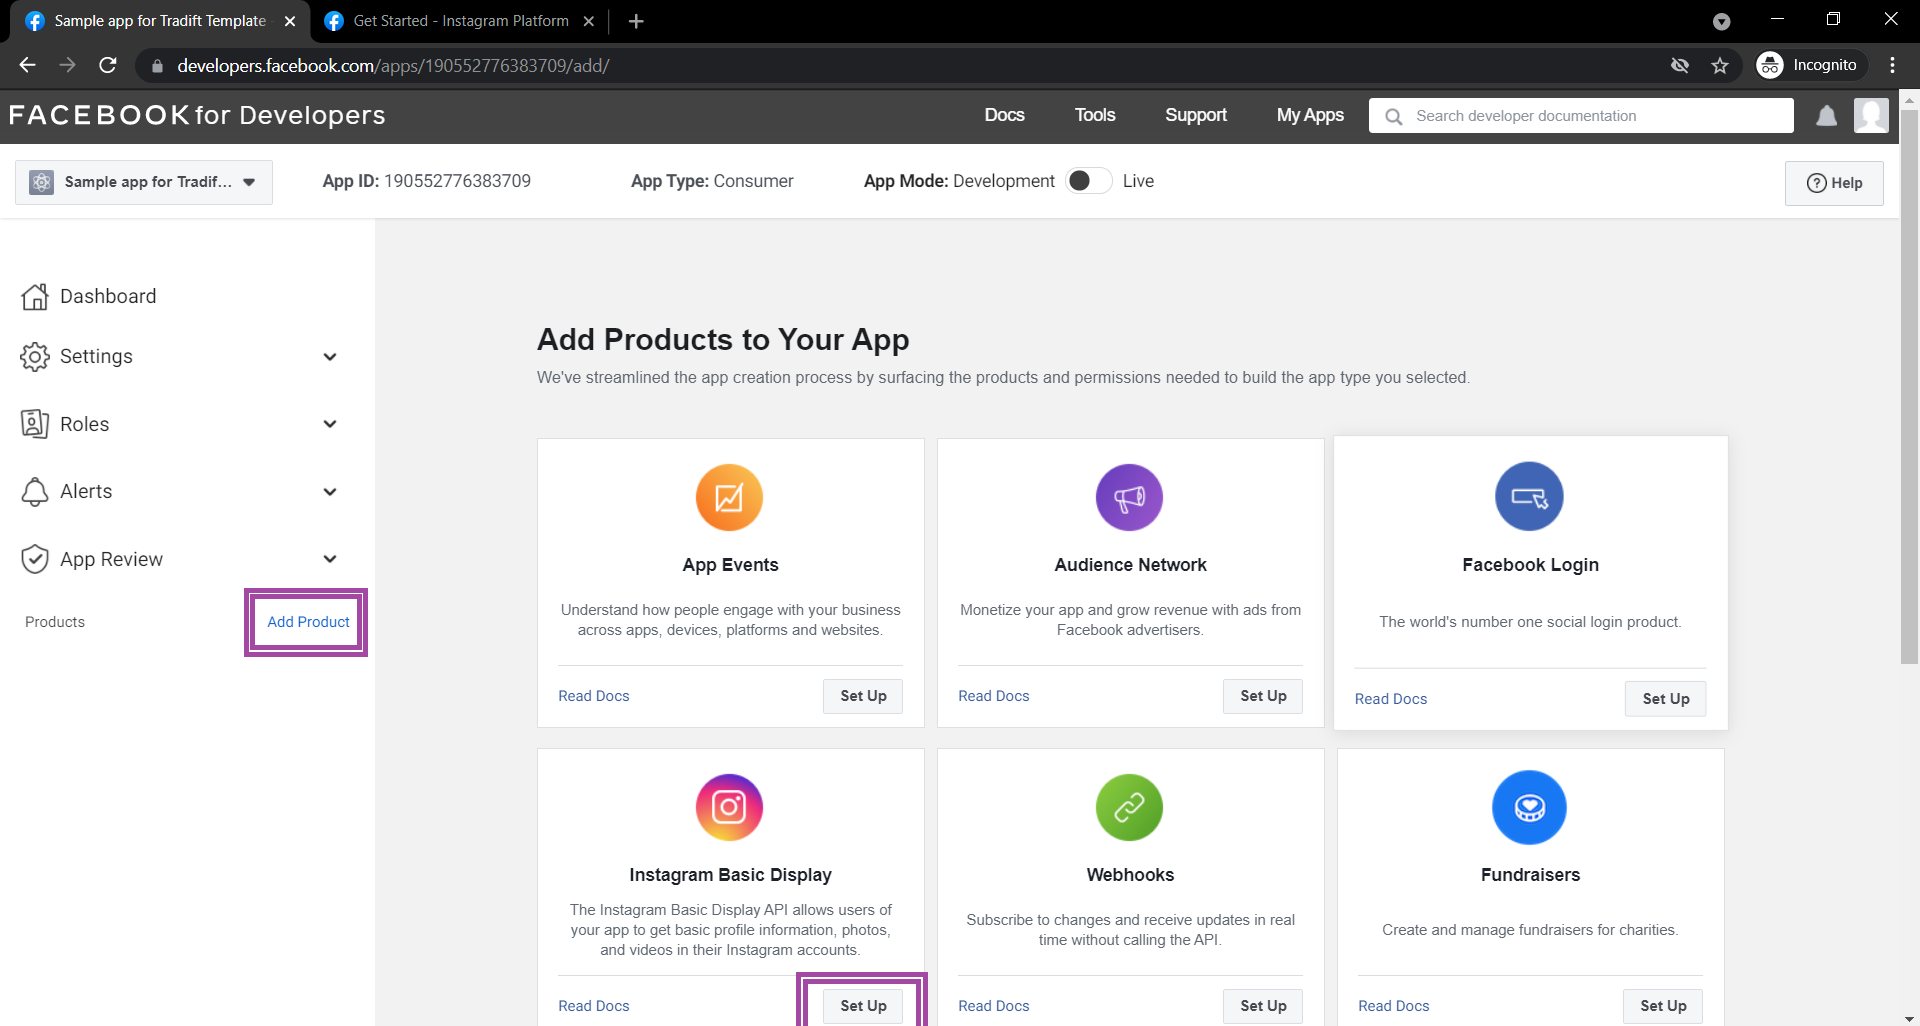Switch to the Get Started - Instagram Platform tab

(x=461, y=21)
